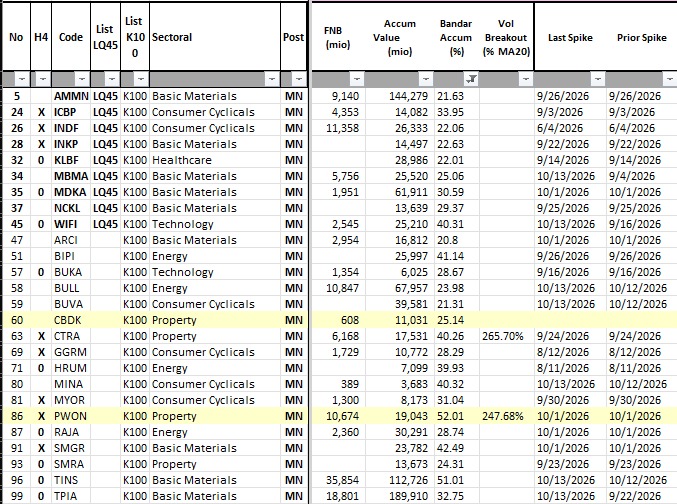Click the MBMA code cell
The width and height of the screenshot is (677, 504).
(71, 176)
